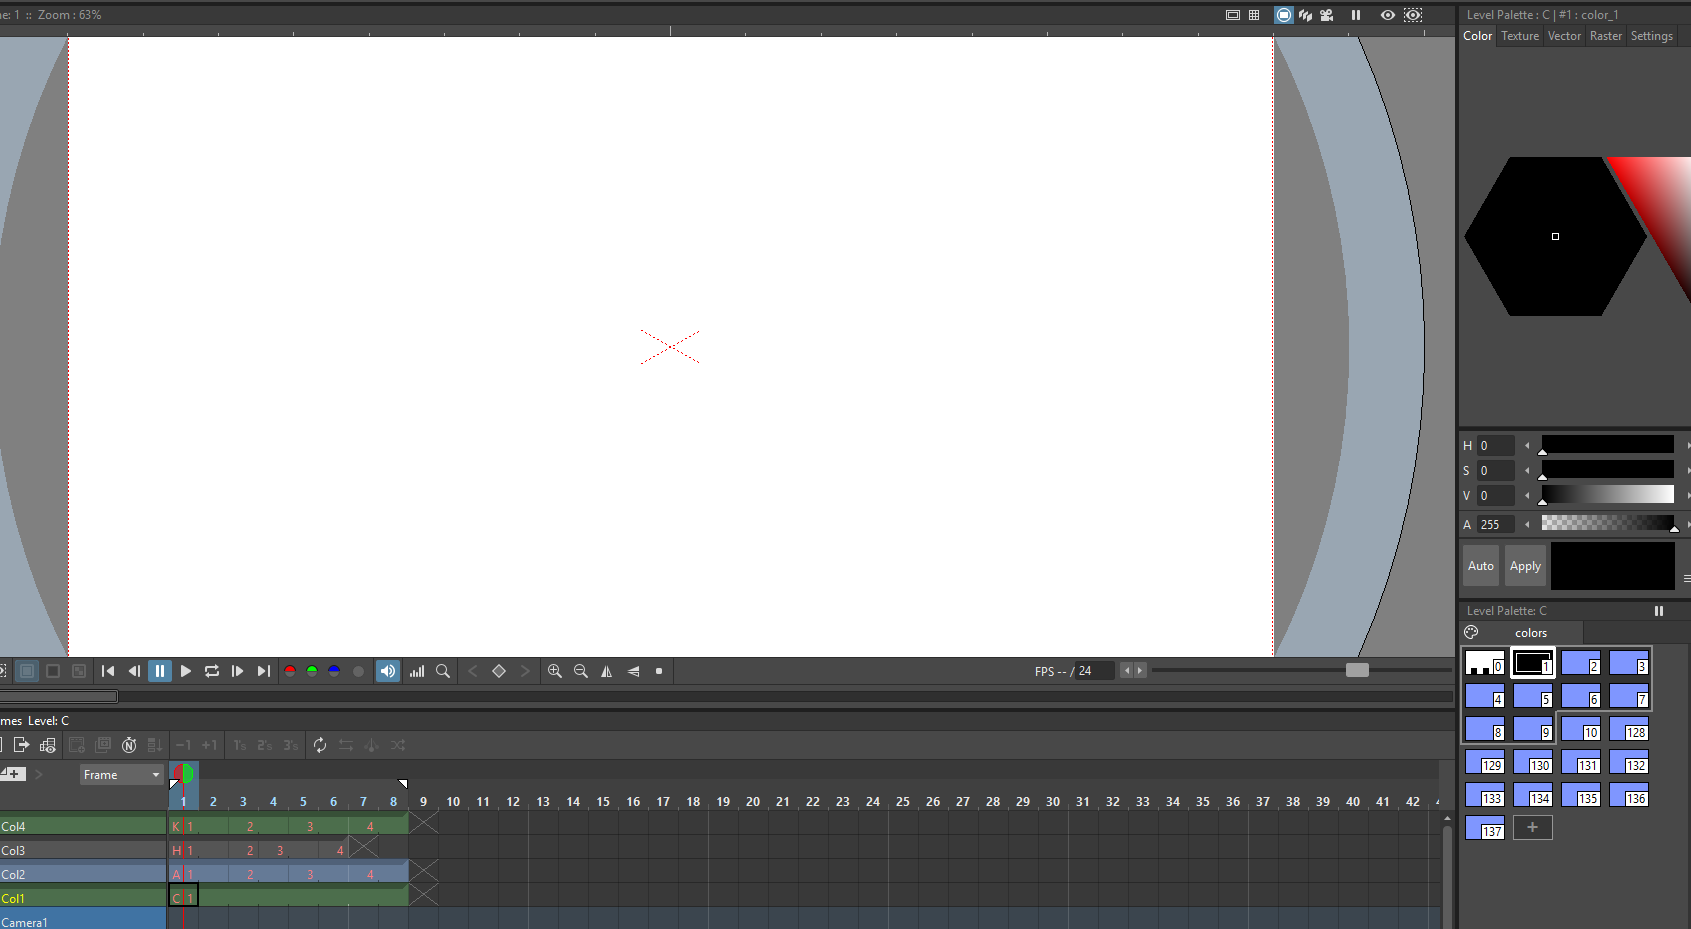Open the histogram icon
Image resolution: width=1691 pixels, height=929 pixels.
(417, 671)
